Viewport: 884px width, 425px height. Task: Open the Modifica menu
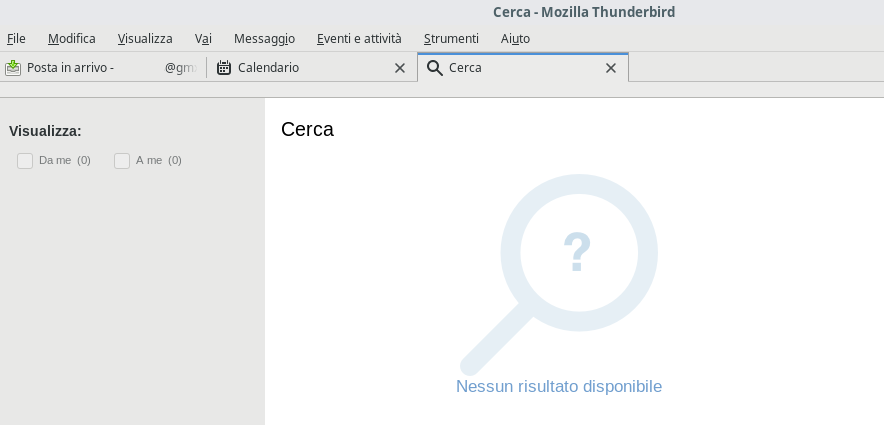(x=72, y=38)
